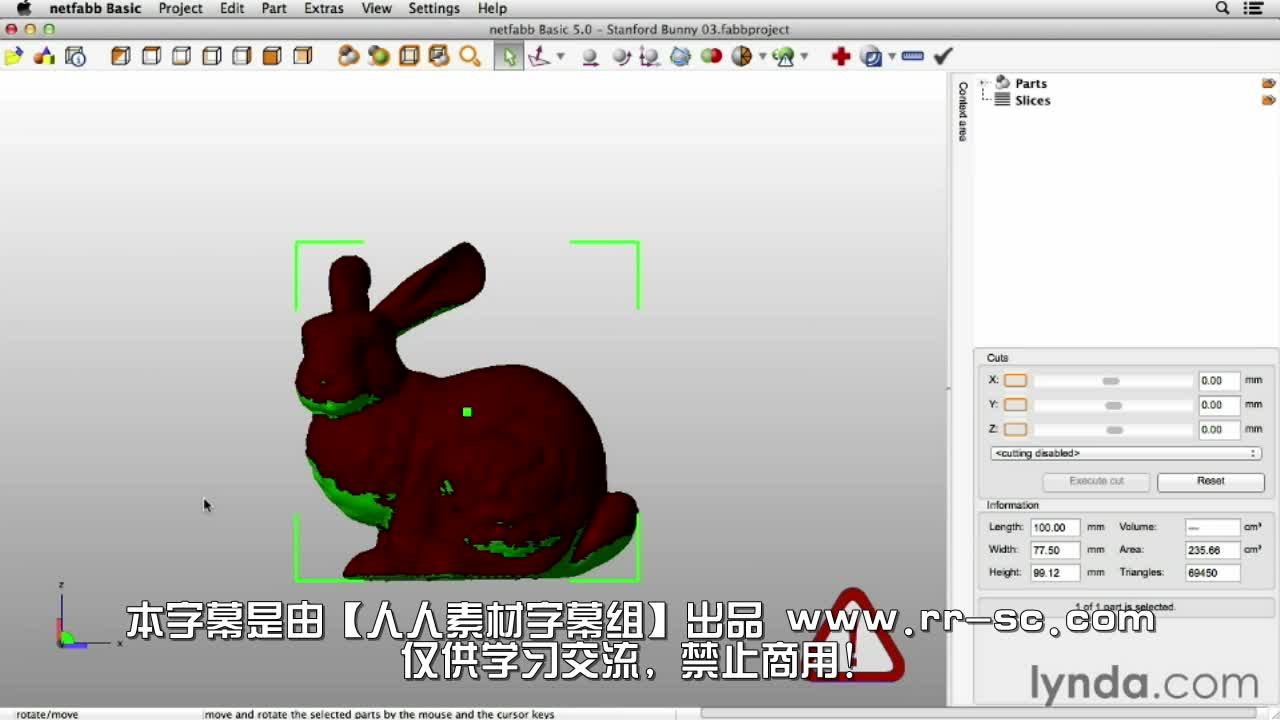The image size is (1280, 720).
Task: Open the Edit menu
Action: click(x=232, y=8)
